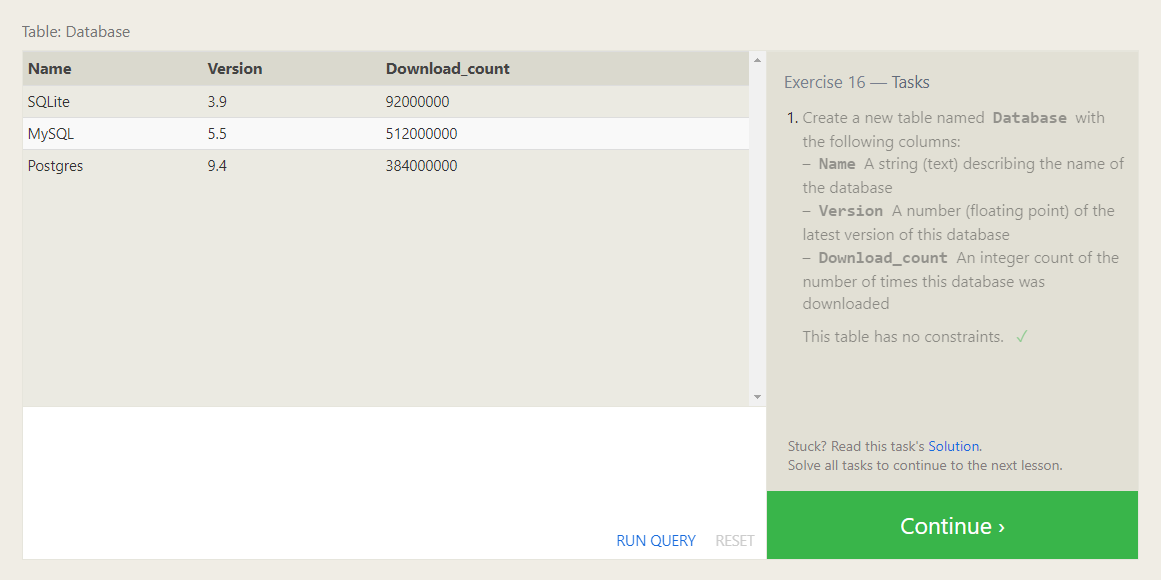1161x580 pixels.
Task: Run the SQL query
Action: coord(655,541)
